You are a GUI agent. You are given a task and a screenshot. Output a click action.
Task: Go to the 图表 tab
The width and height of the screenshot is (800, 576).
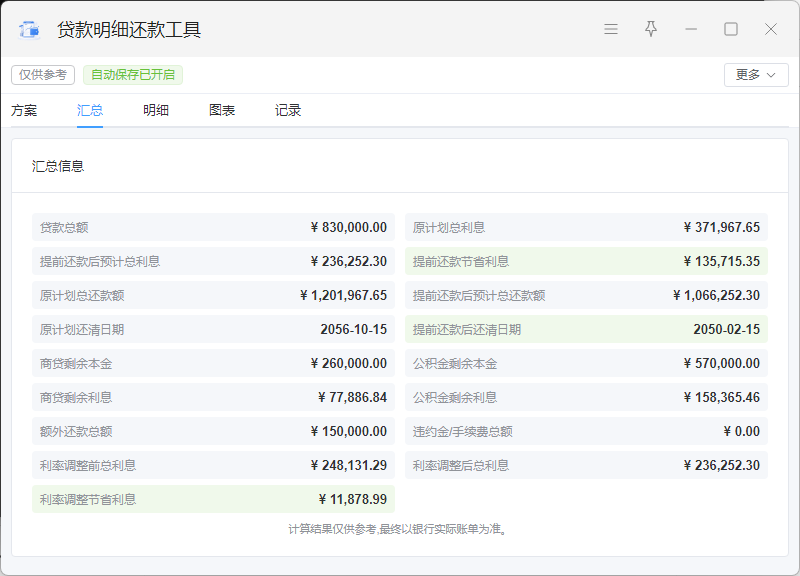click(x=222, y=110)
